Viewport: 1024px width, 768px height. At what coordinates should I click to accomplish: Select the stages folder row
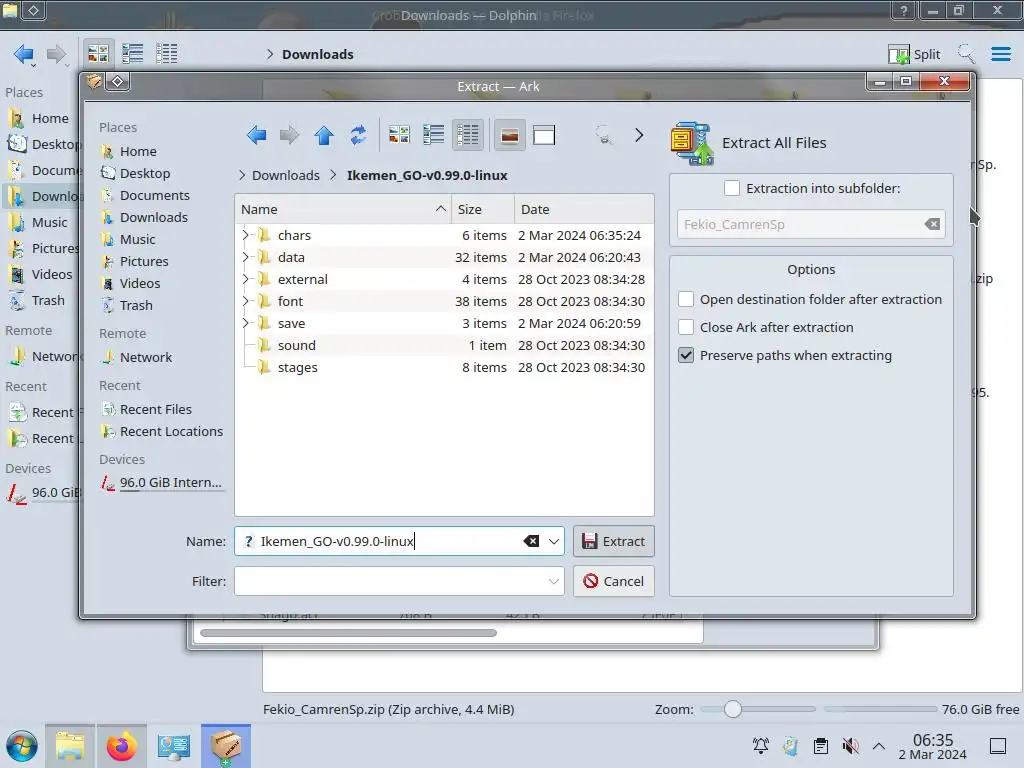pyautogui.click(x=444, y=367)
